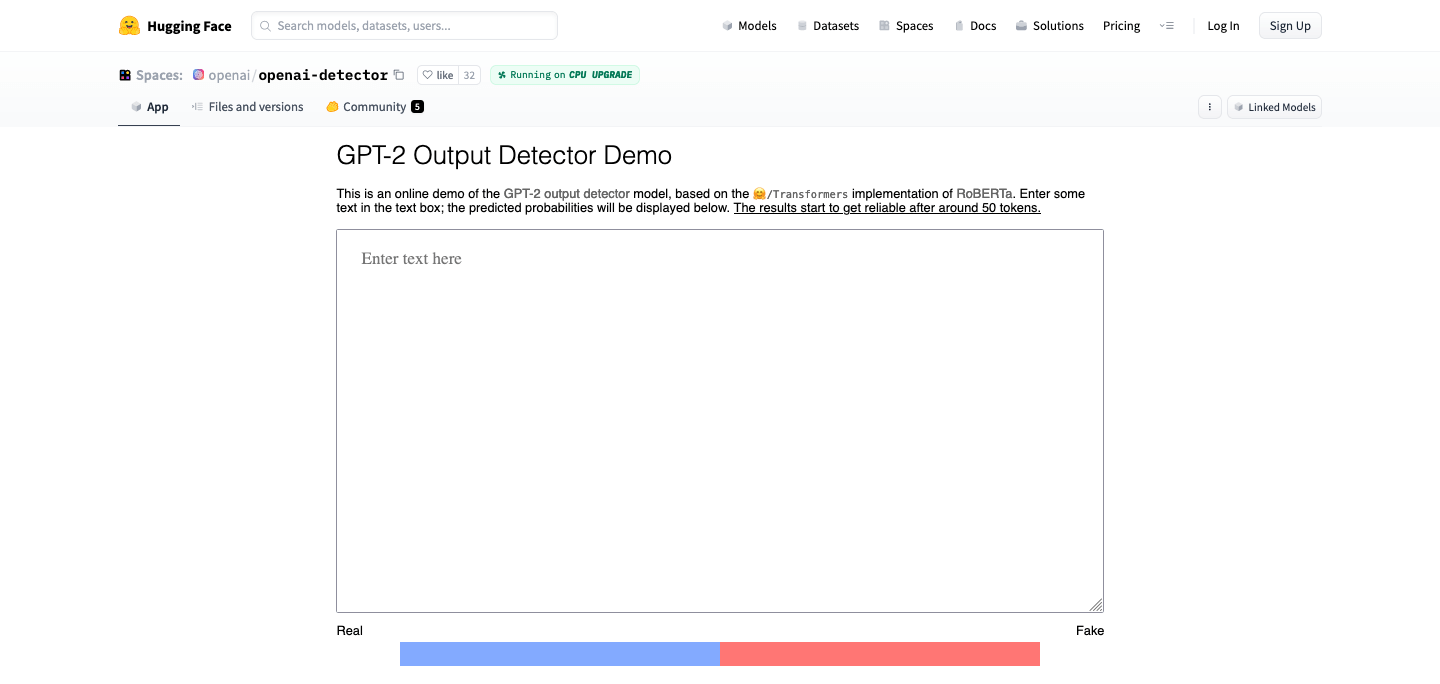Open the openai organization link

(230, 75)
